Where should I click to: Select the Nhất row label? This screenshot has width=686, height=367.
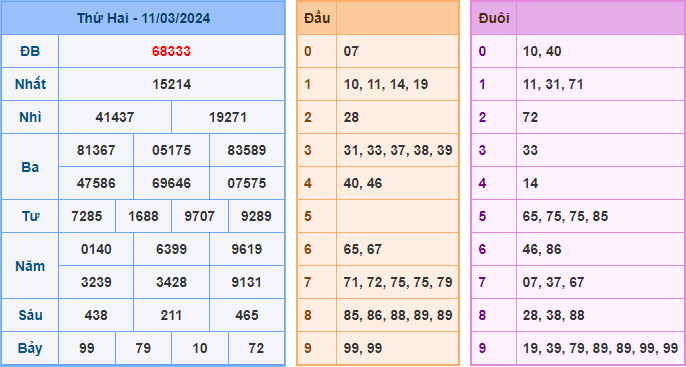click(30, 84)
